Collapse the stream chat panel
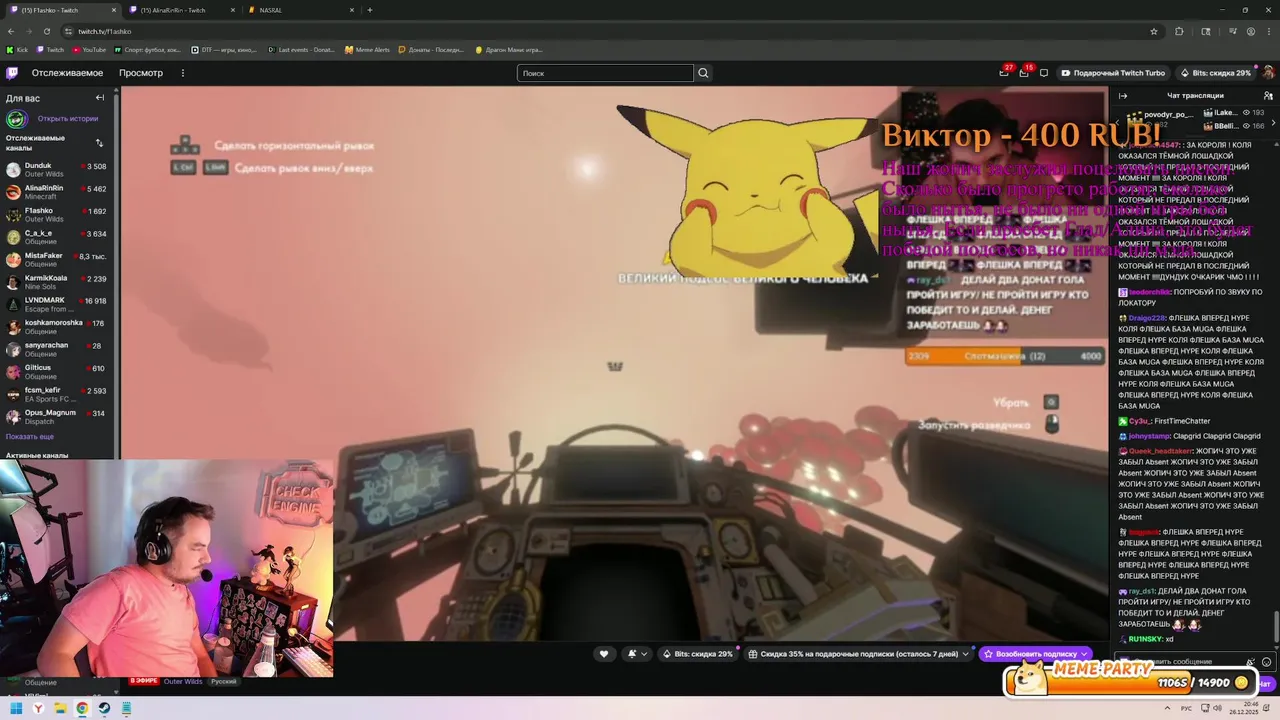Screen dimensions: 1280x720 tap(1123, 96)
